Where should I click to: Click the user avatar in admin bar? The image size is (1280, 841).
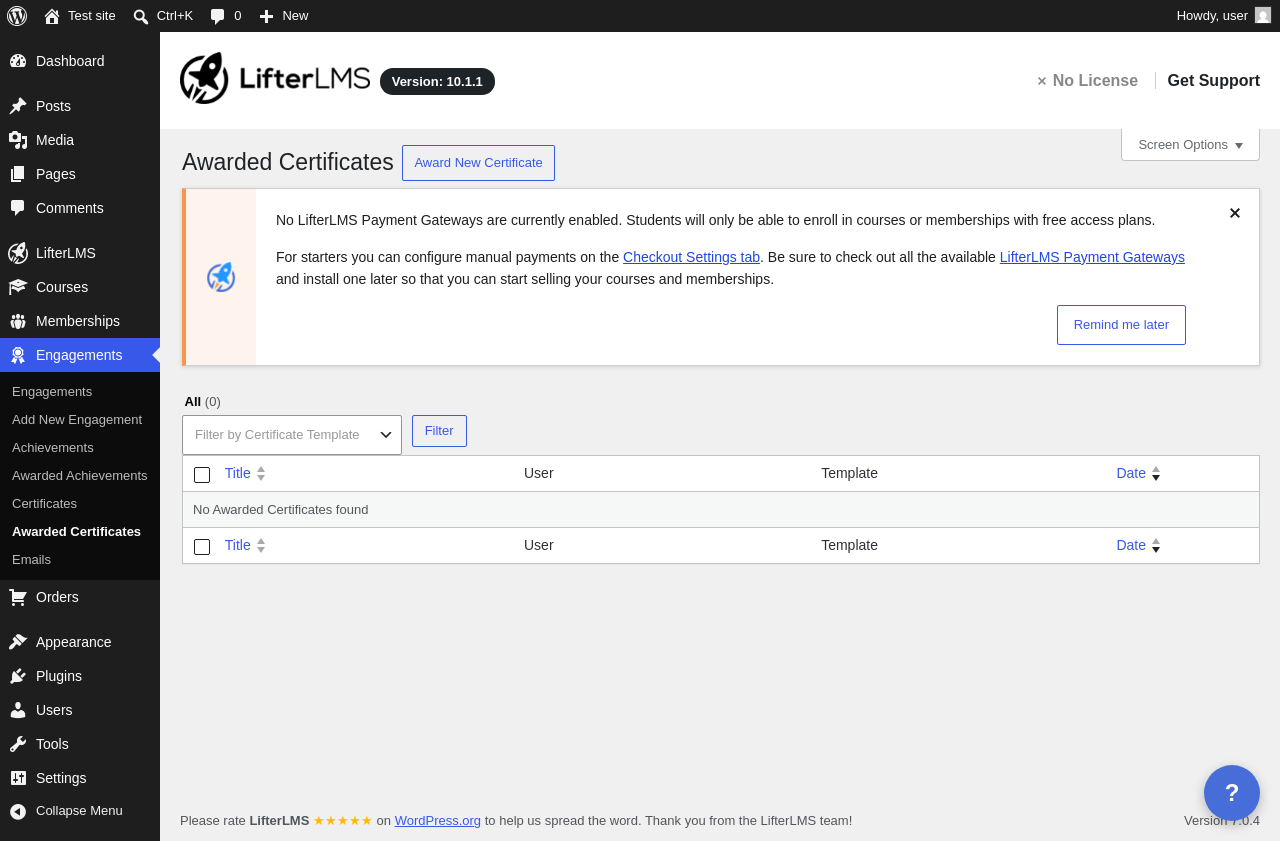click(1263, 15)
